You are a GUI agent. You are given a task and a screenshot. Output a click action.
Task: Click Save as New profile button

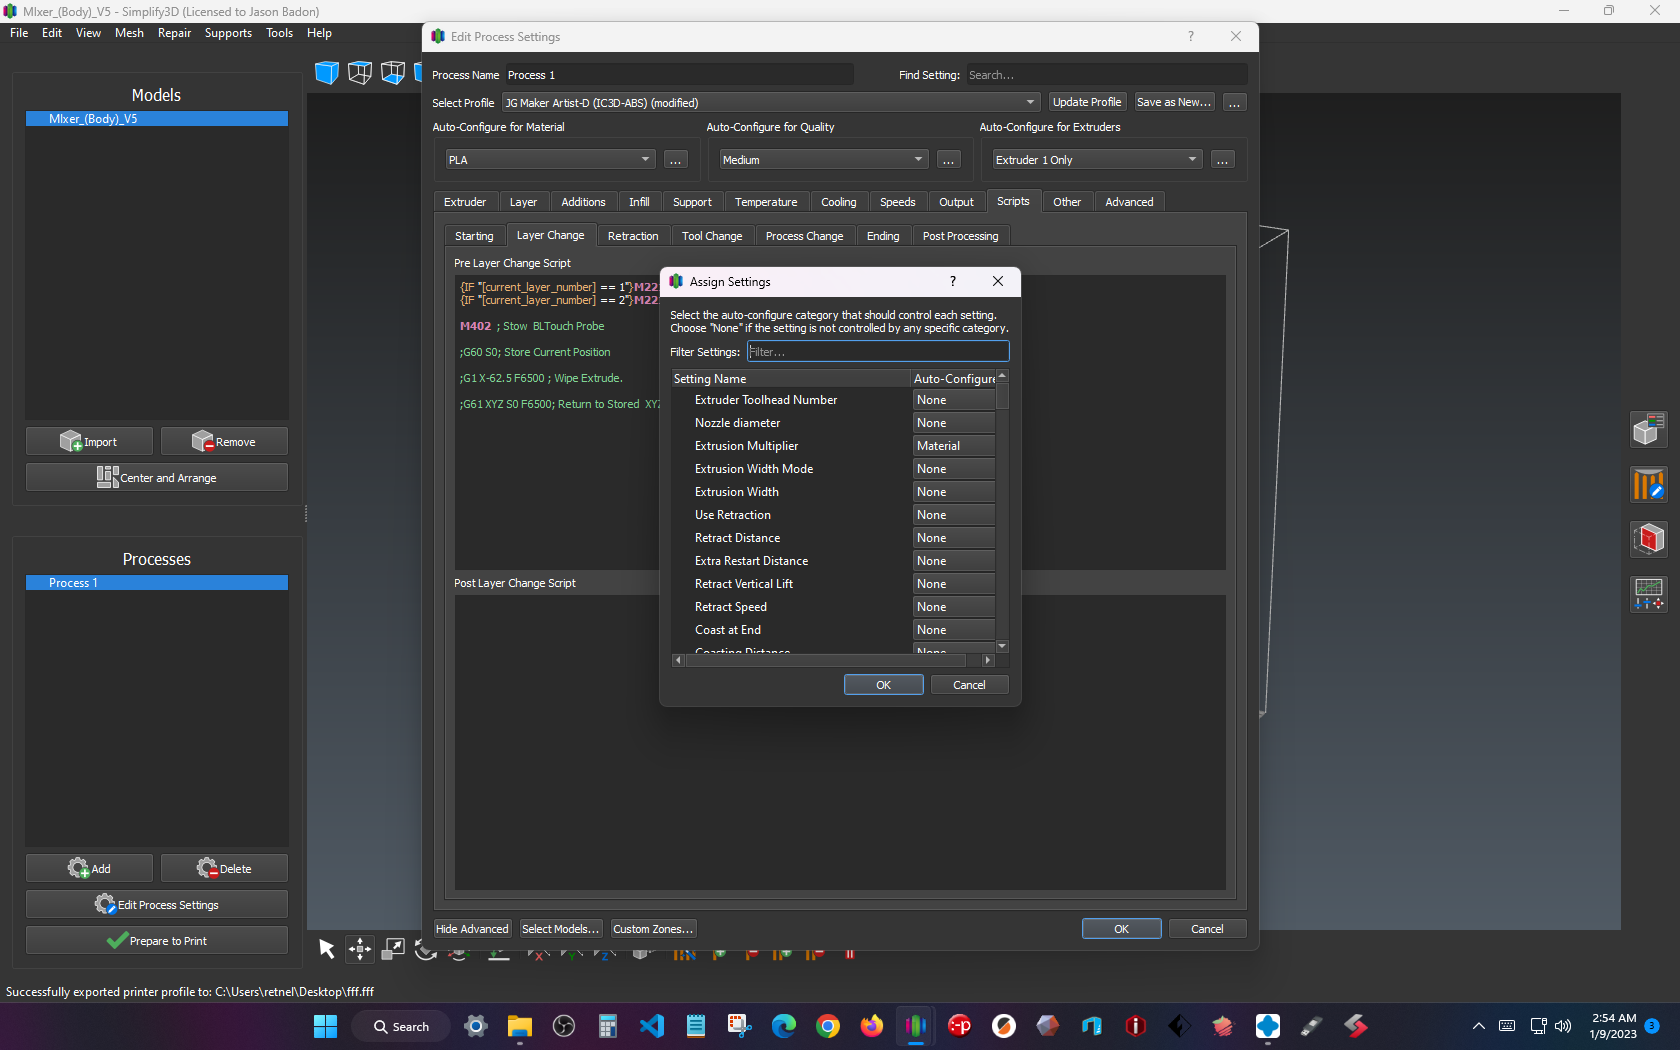1174,102
